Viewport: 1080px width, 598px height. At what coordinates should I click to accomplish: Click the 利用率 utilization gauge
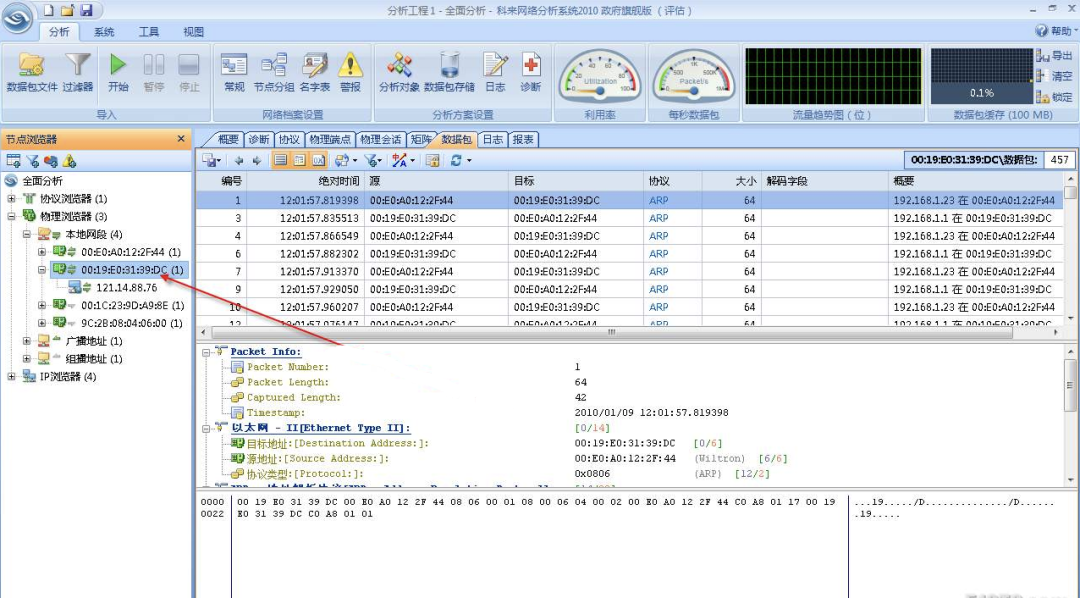(x=599, y=76)
